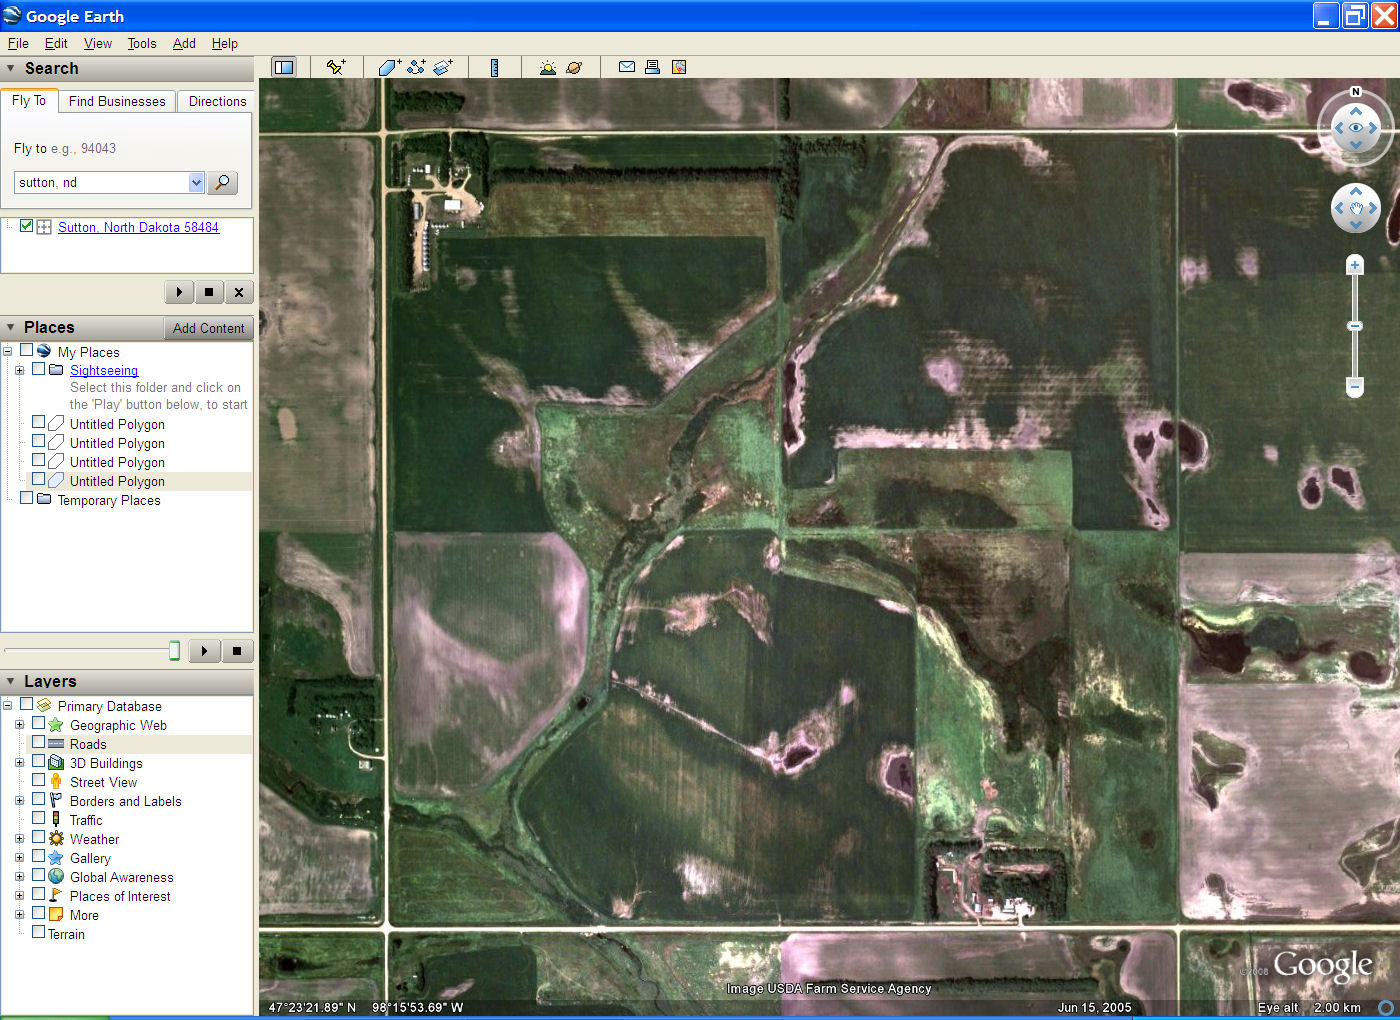Collapse the Places panel triangle
1400x1020 pixels.
(x=11, y=327)
